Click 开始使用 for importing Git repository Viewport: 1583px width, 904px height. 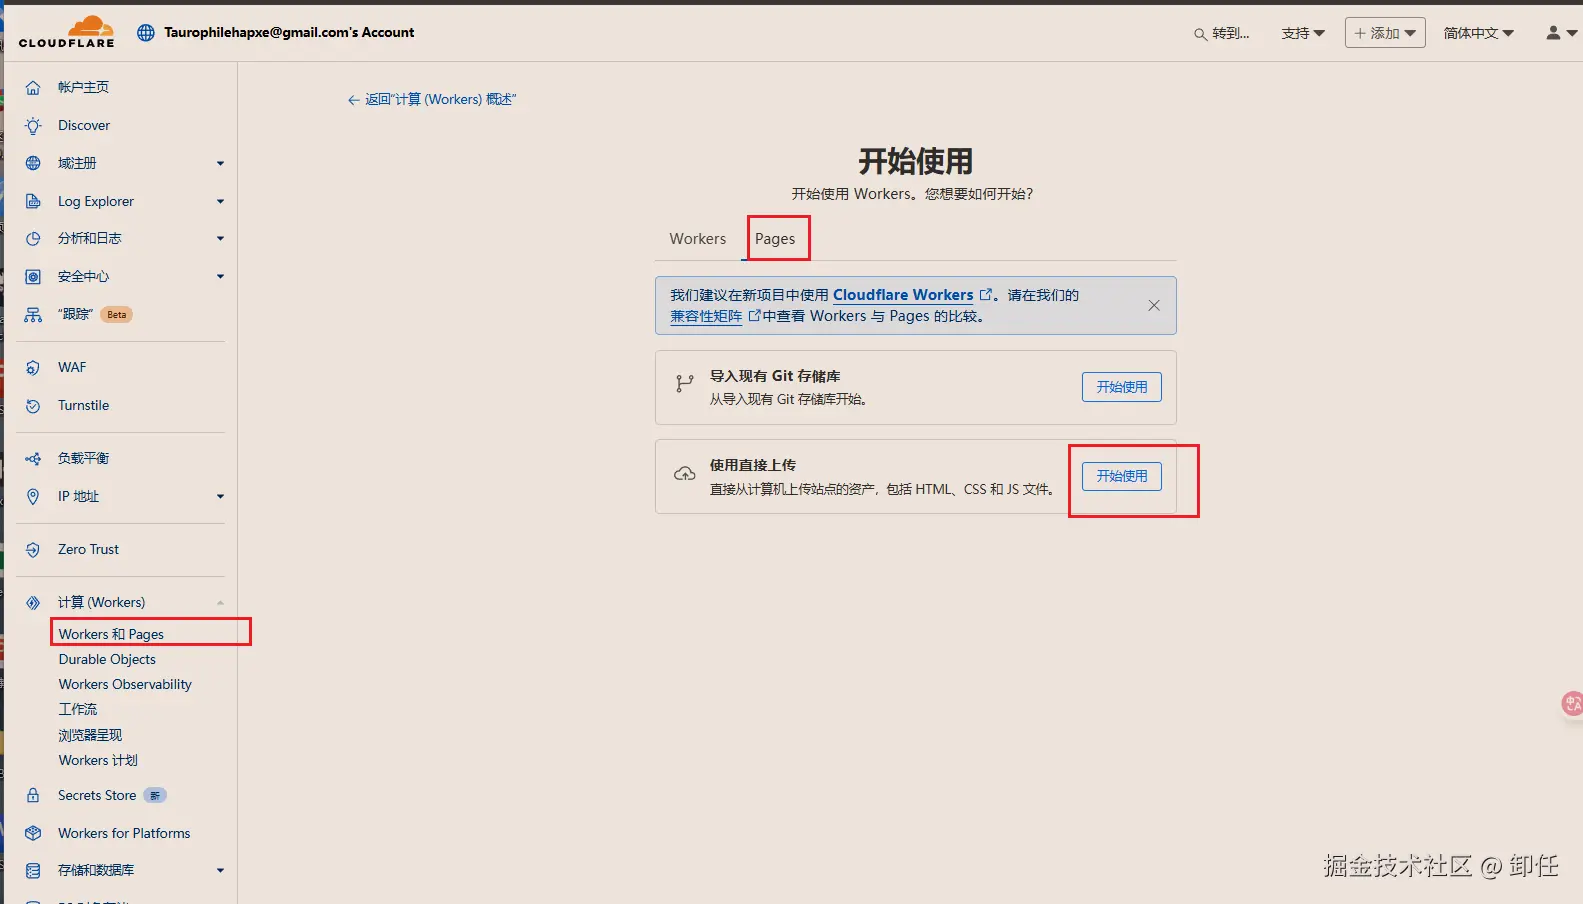1122,387
